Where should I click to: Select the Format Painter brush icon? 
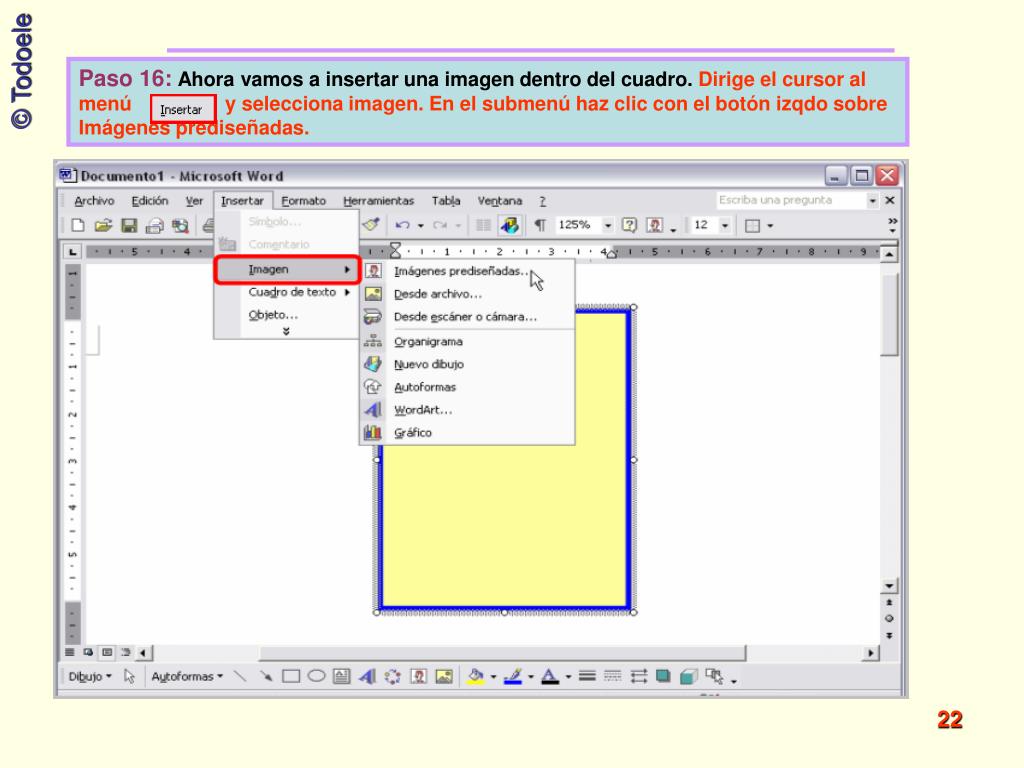coord(371,225)
